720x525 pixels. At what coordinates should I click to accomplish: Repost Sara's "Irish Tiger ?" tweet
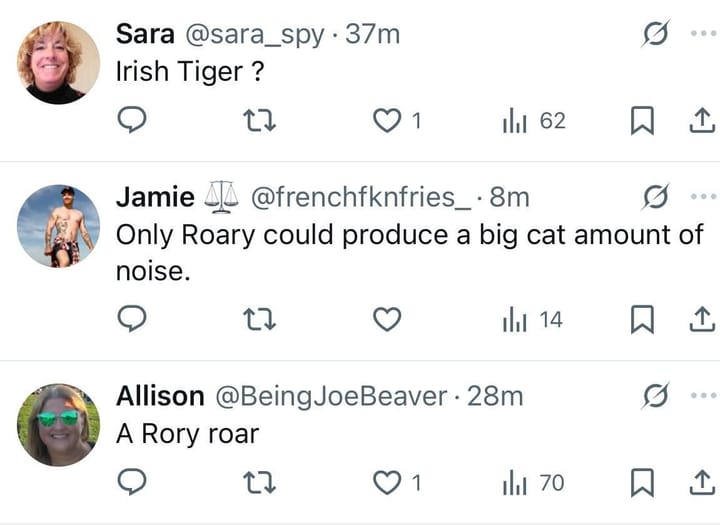(260, 121)
